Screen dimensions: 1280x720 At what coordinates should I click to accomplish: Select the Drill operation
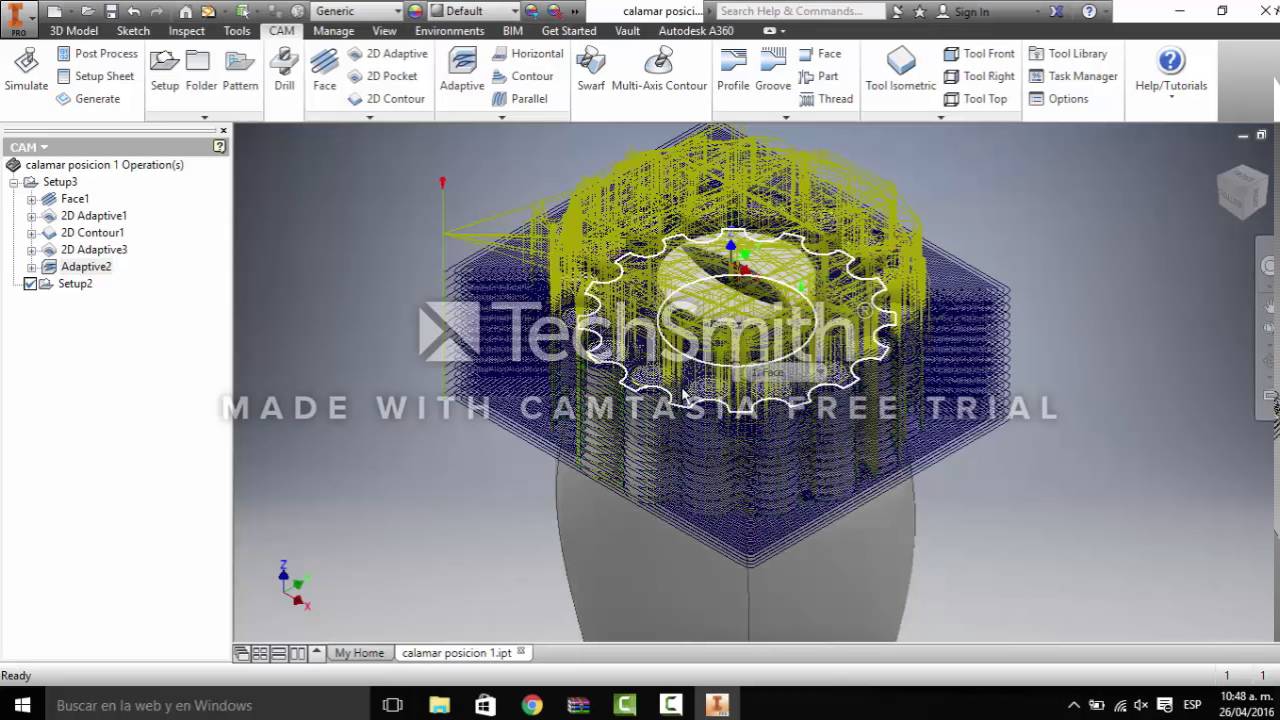point(284,69)
